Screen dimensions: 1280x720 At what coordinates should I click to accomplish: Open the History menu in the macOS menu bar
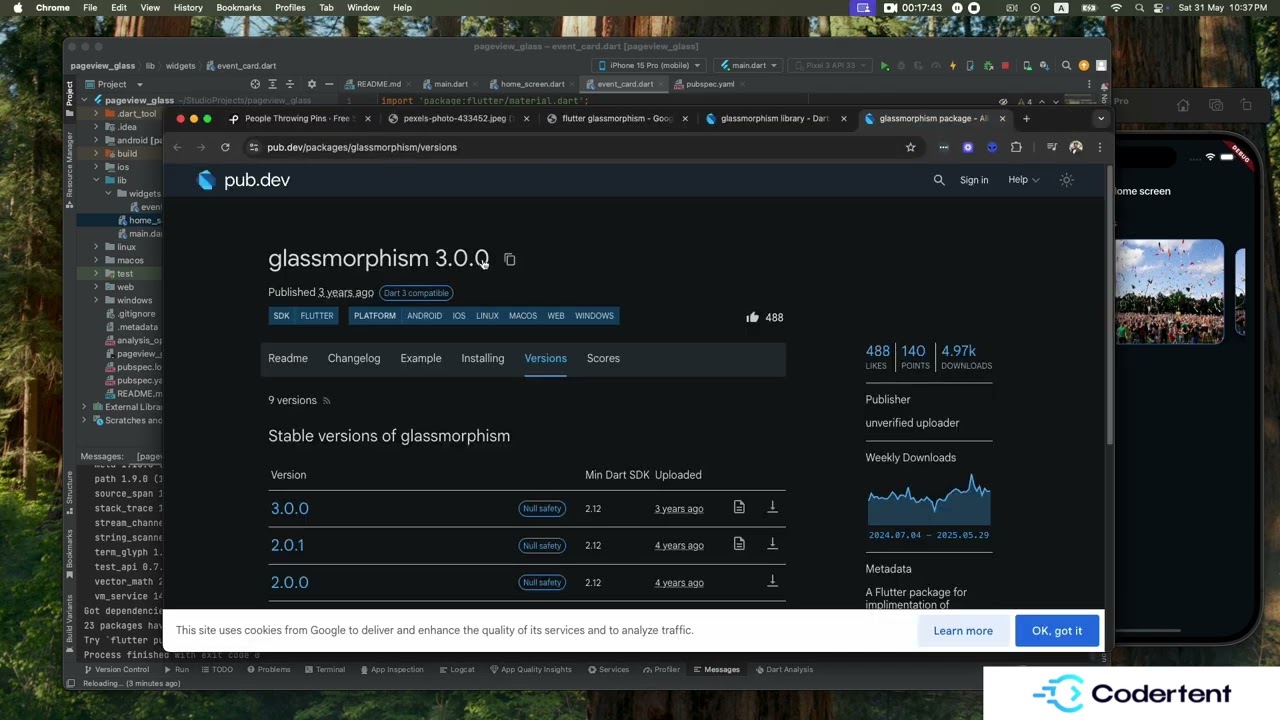pos(188,8)
